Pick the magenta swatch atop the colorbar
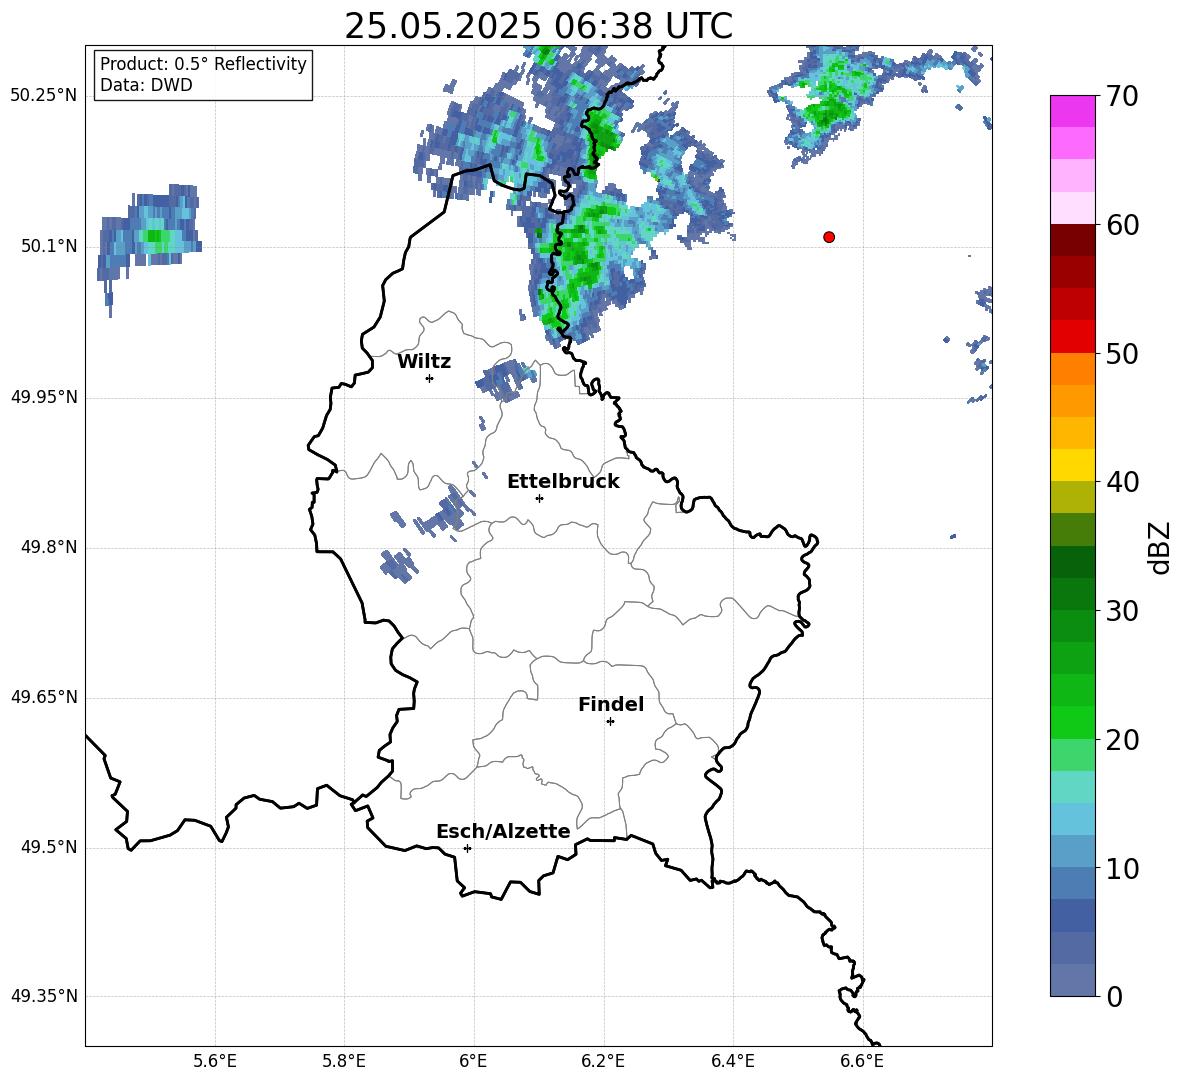The height and width of the screenshot is (1081, 1184). [x=1072, y=112]
